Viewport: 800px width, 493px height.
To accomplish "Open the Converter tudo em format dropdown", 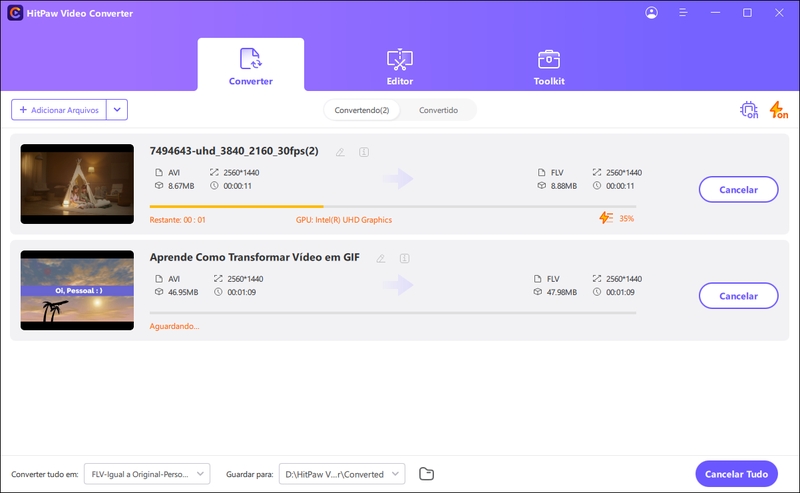I will click(147, 474).
